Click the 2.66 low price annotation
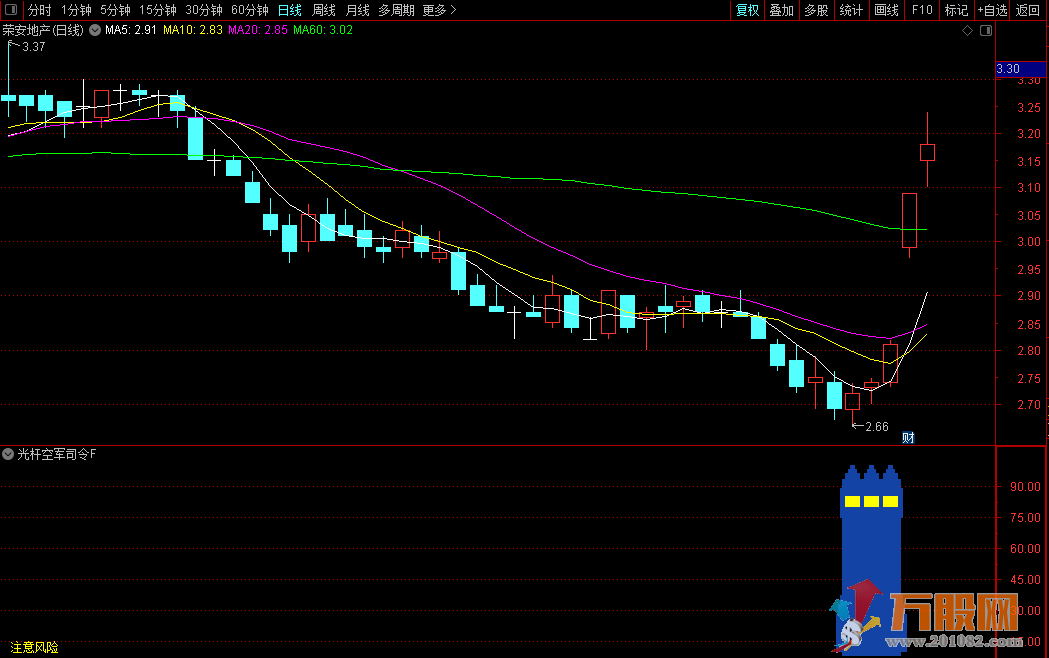Viewport: 1049px width, 658px height. 876,427
